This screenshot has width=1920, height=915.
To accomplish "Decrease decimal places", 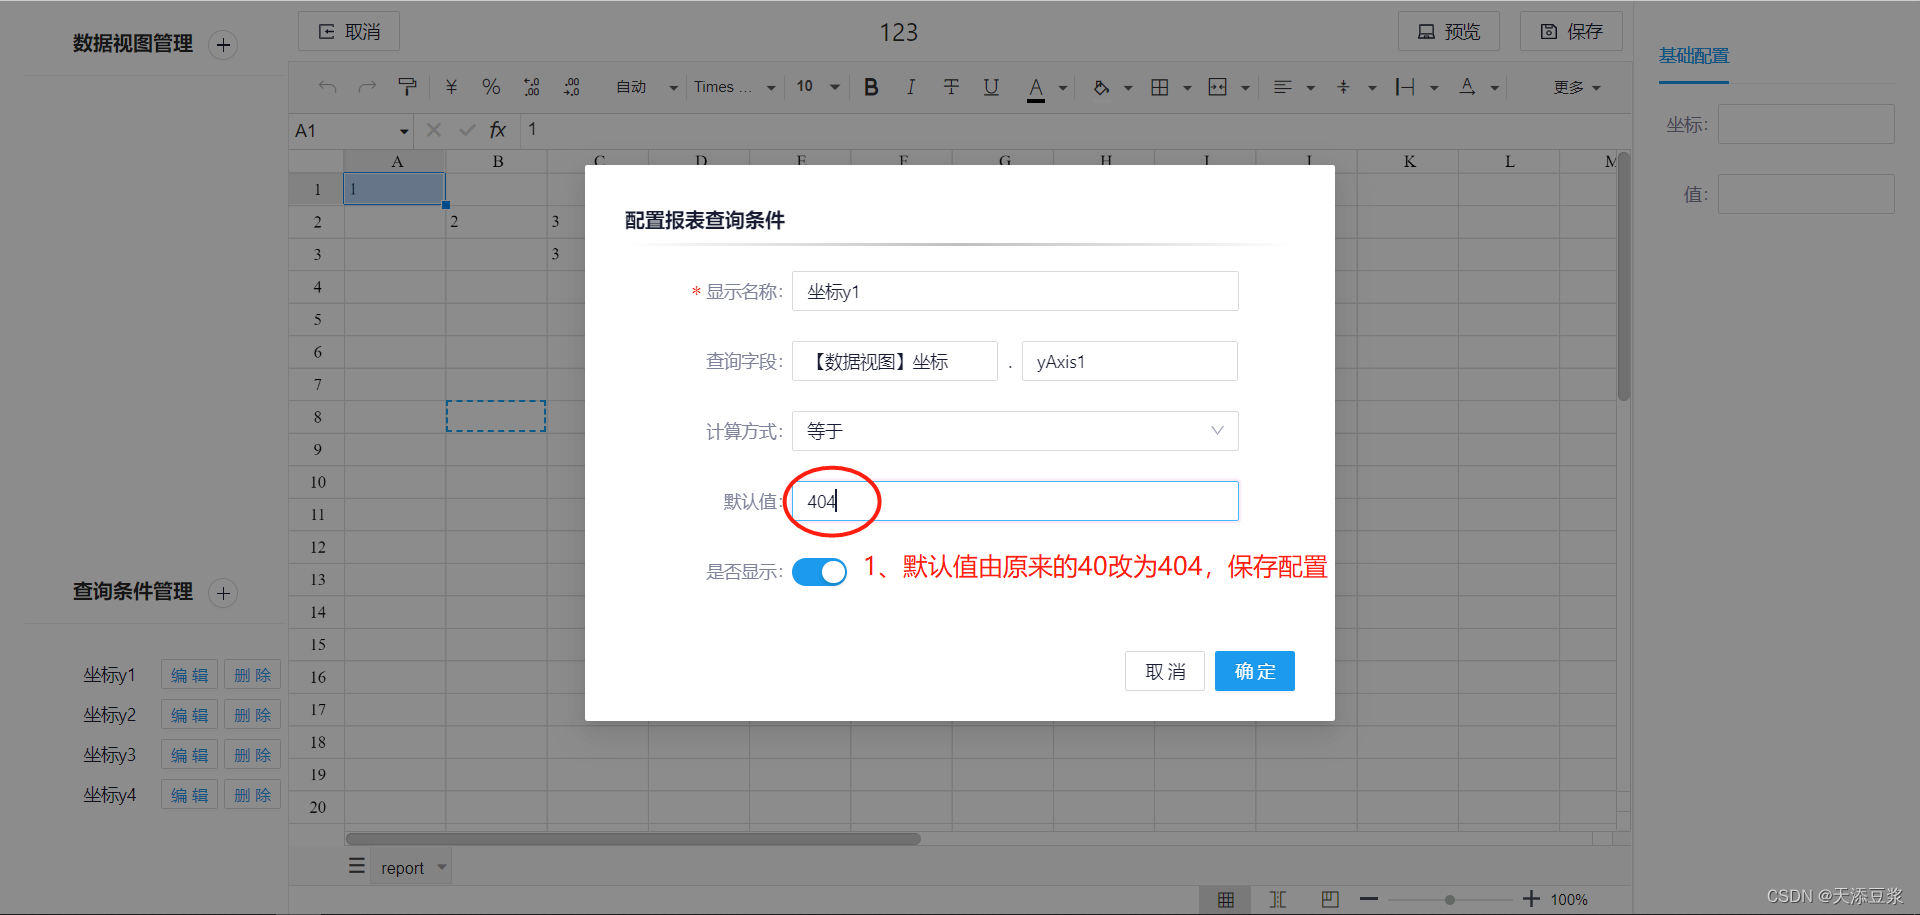I will tap(531, 87).
